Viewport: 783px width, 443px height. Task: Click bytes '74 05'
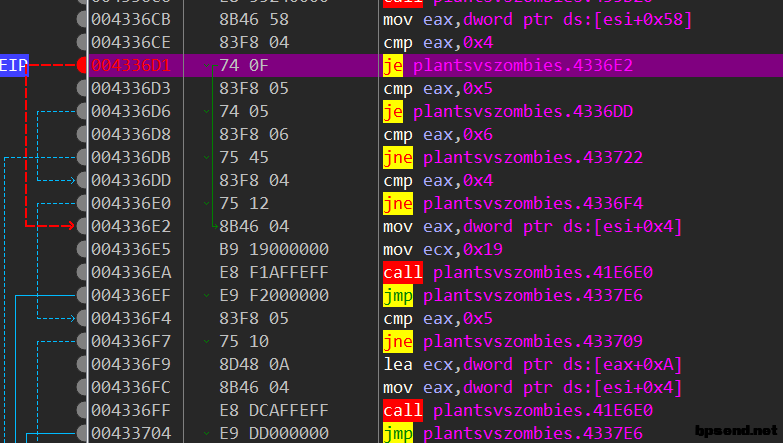pyautogui.click(x=244, y=111)
